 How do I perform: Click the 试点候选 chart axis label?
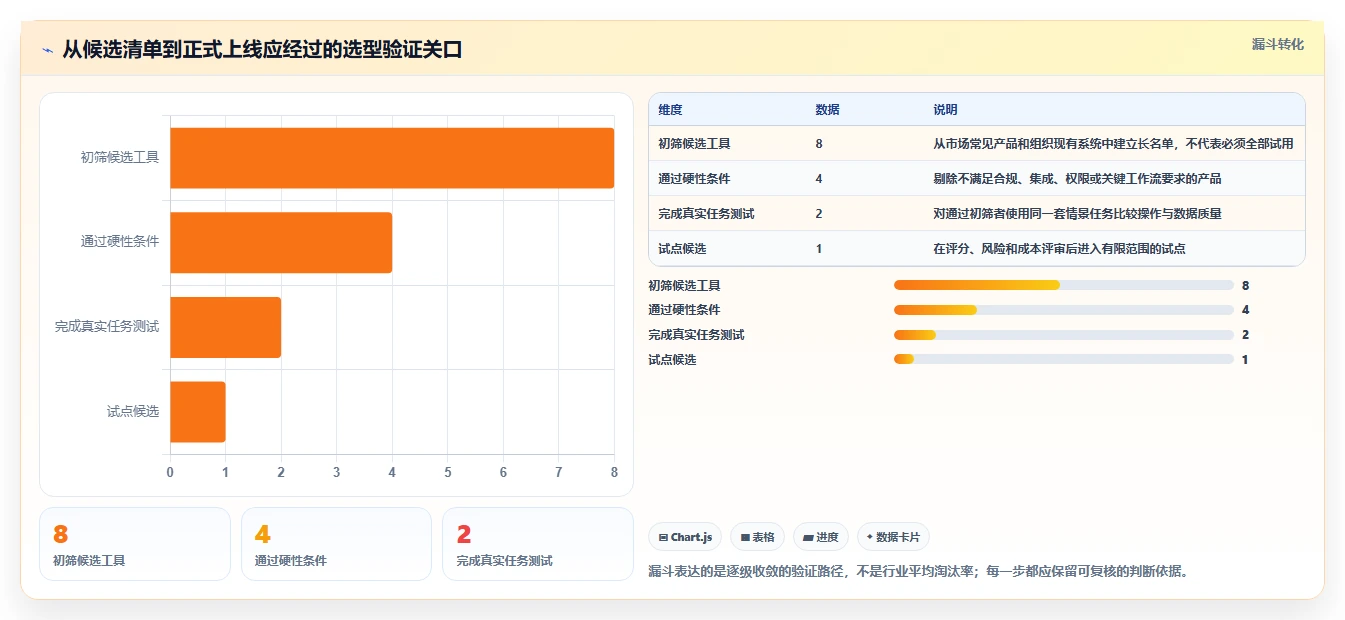(133, 411)
